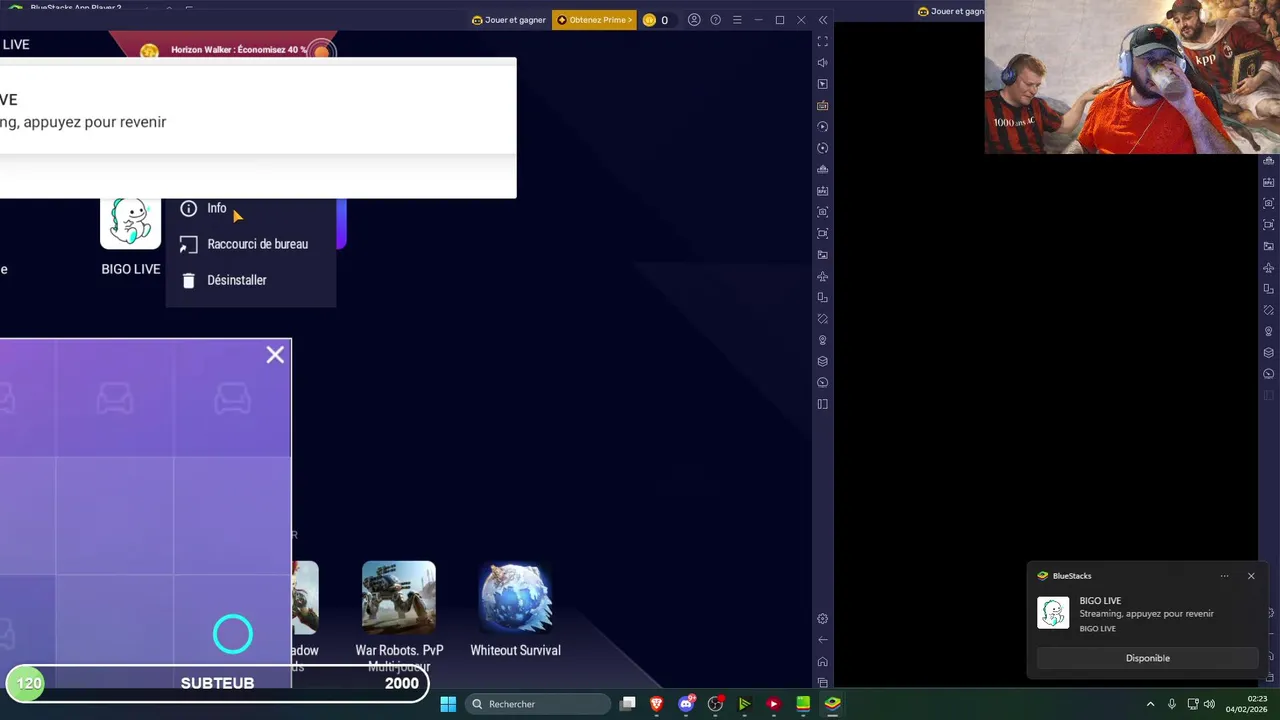Open the red play button app in taskbar
Image resolution: width=1280 pixels, height=720 pixels.
(773, 704)
